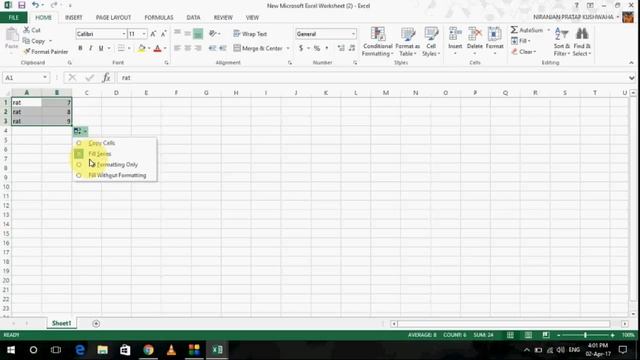The height and width of the screenshot is (360, 640).
Task: Open the General number format dropdown
Action: pos(353,34)
